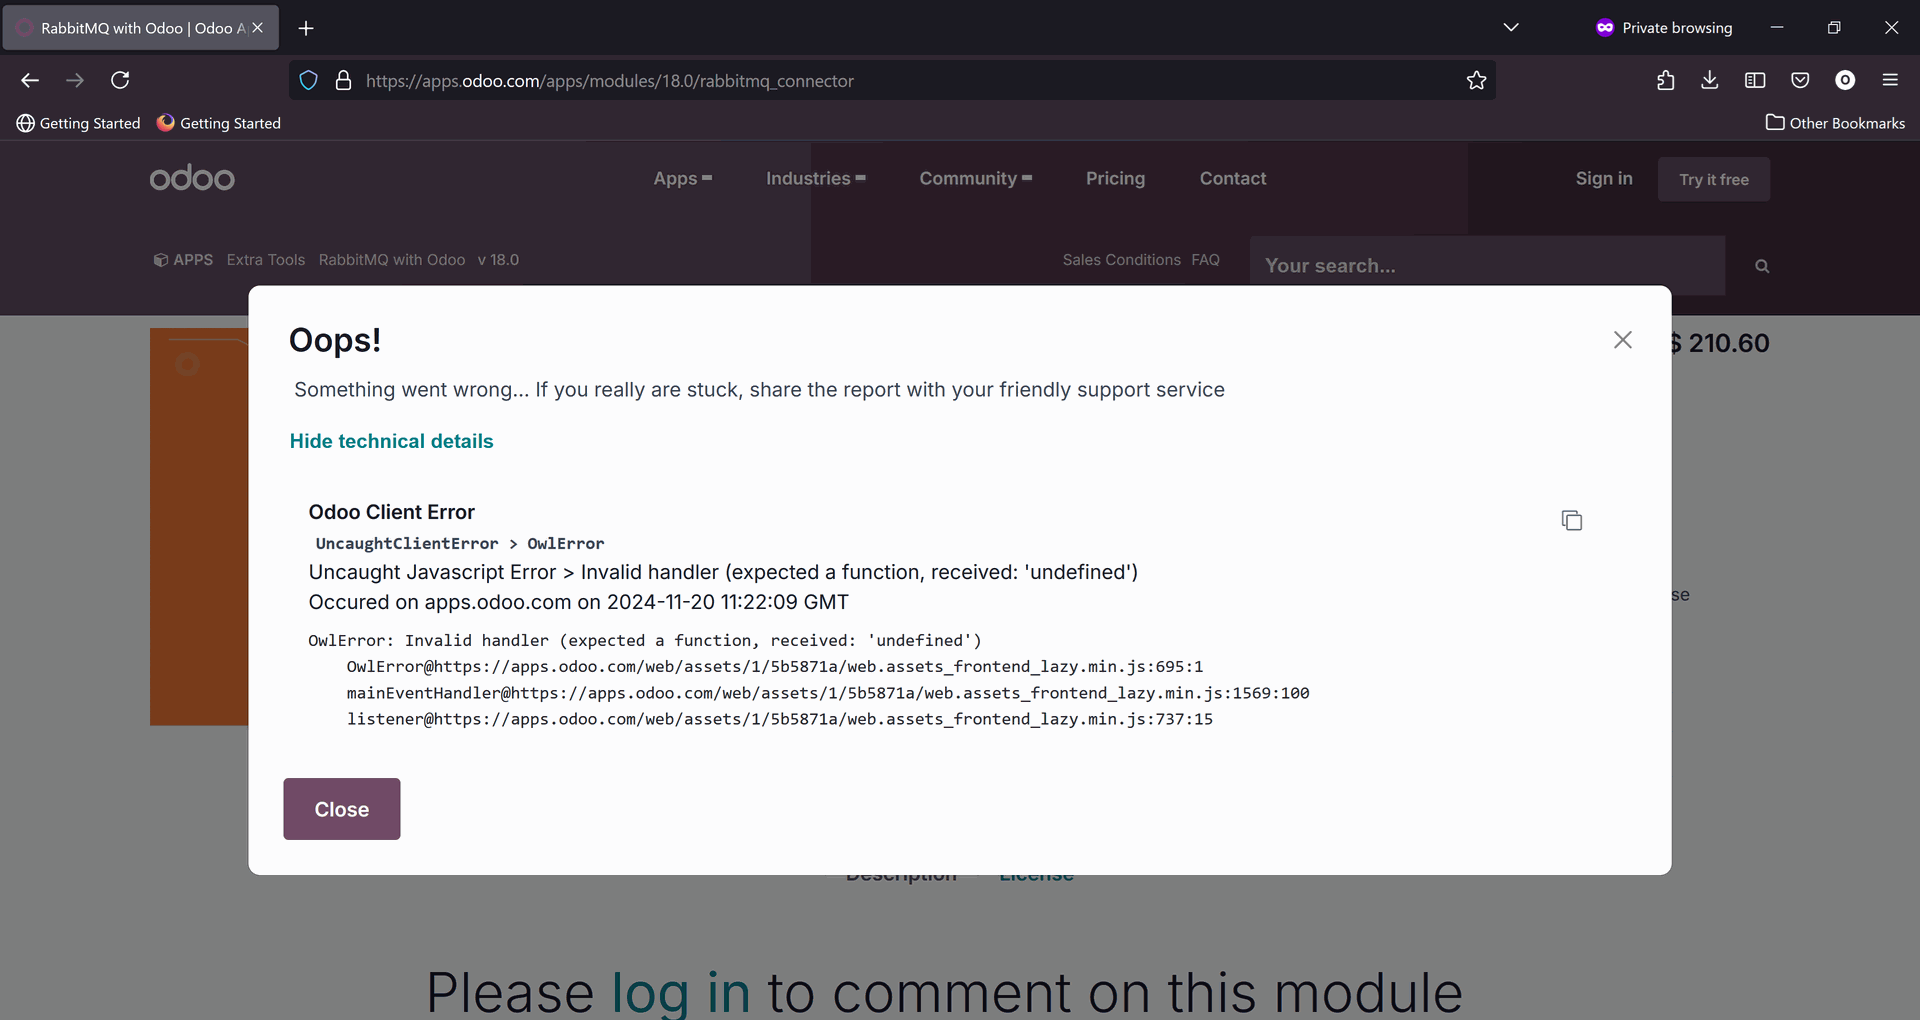Open the Firefox hamburger application menu
1920x1020 pixels.
(x=1890, y=80)
